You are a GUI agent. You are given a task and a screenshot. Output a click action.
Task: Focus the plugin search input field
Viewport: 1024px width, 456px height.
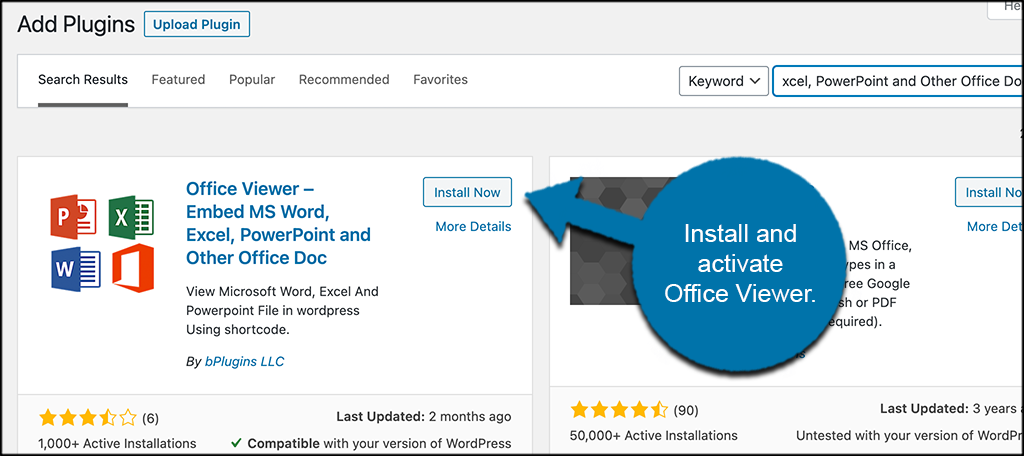click(898, 81)
